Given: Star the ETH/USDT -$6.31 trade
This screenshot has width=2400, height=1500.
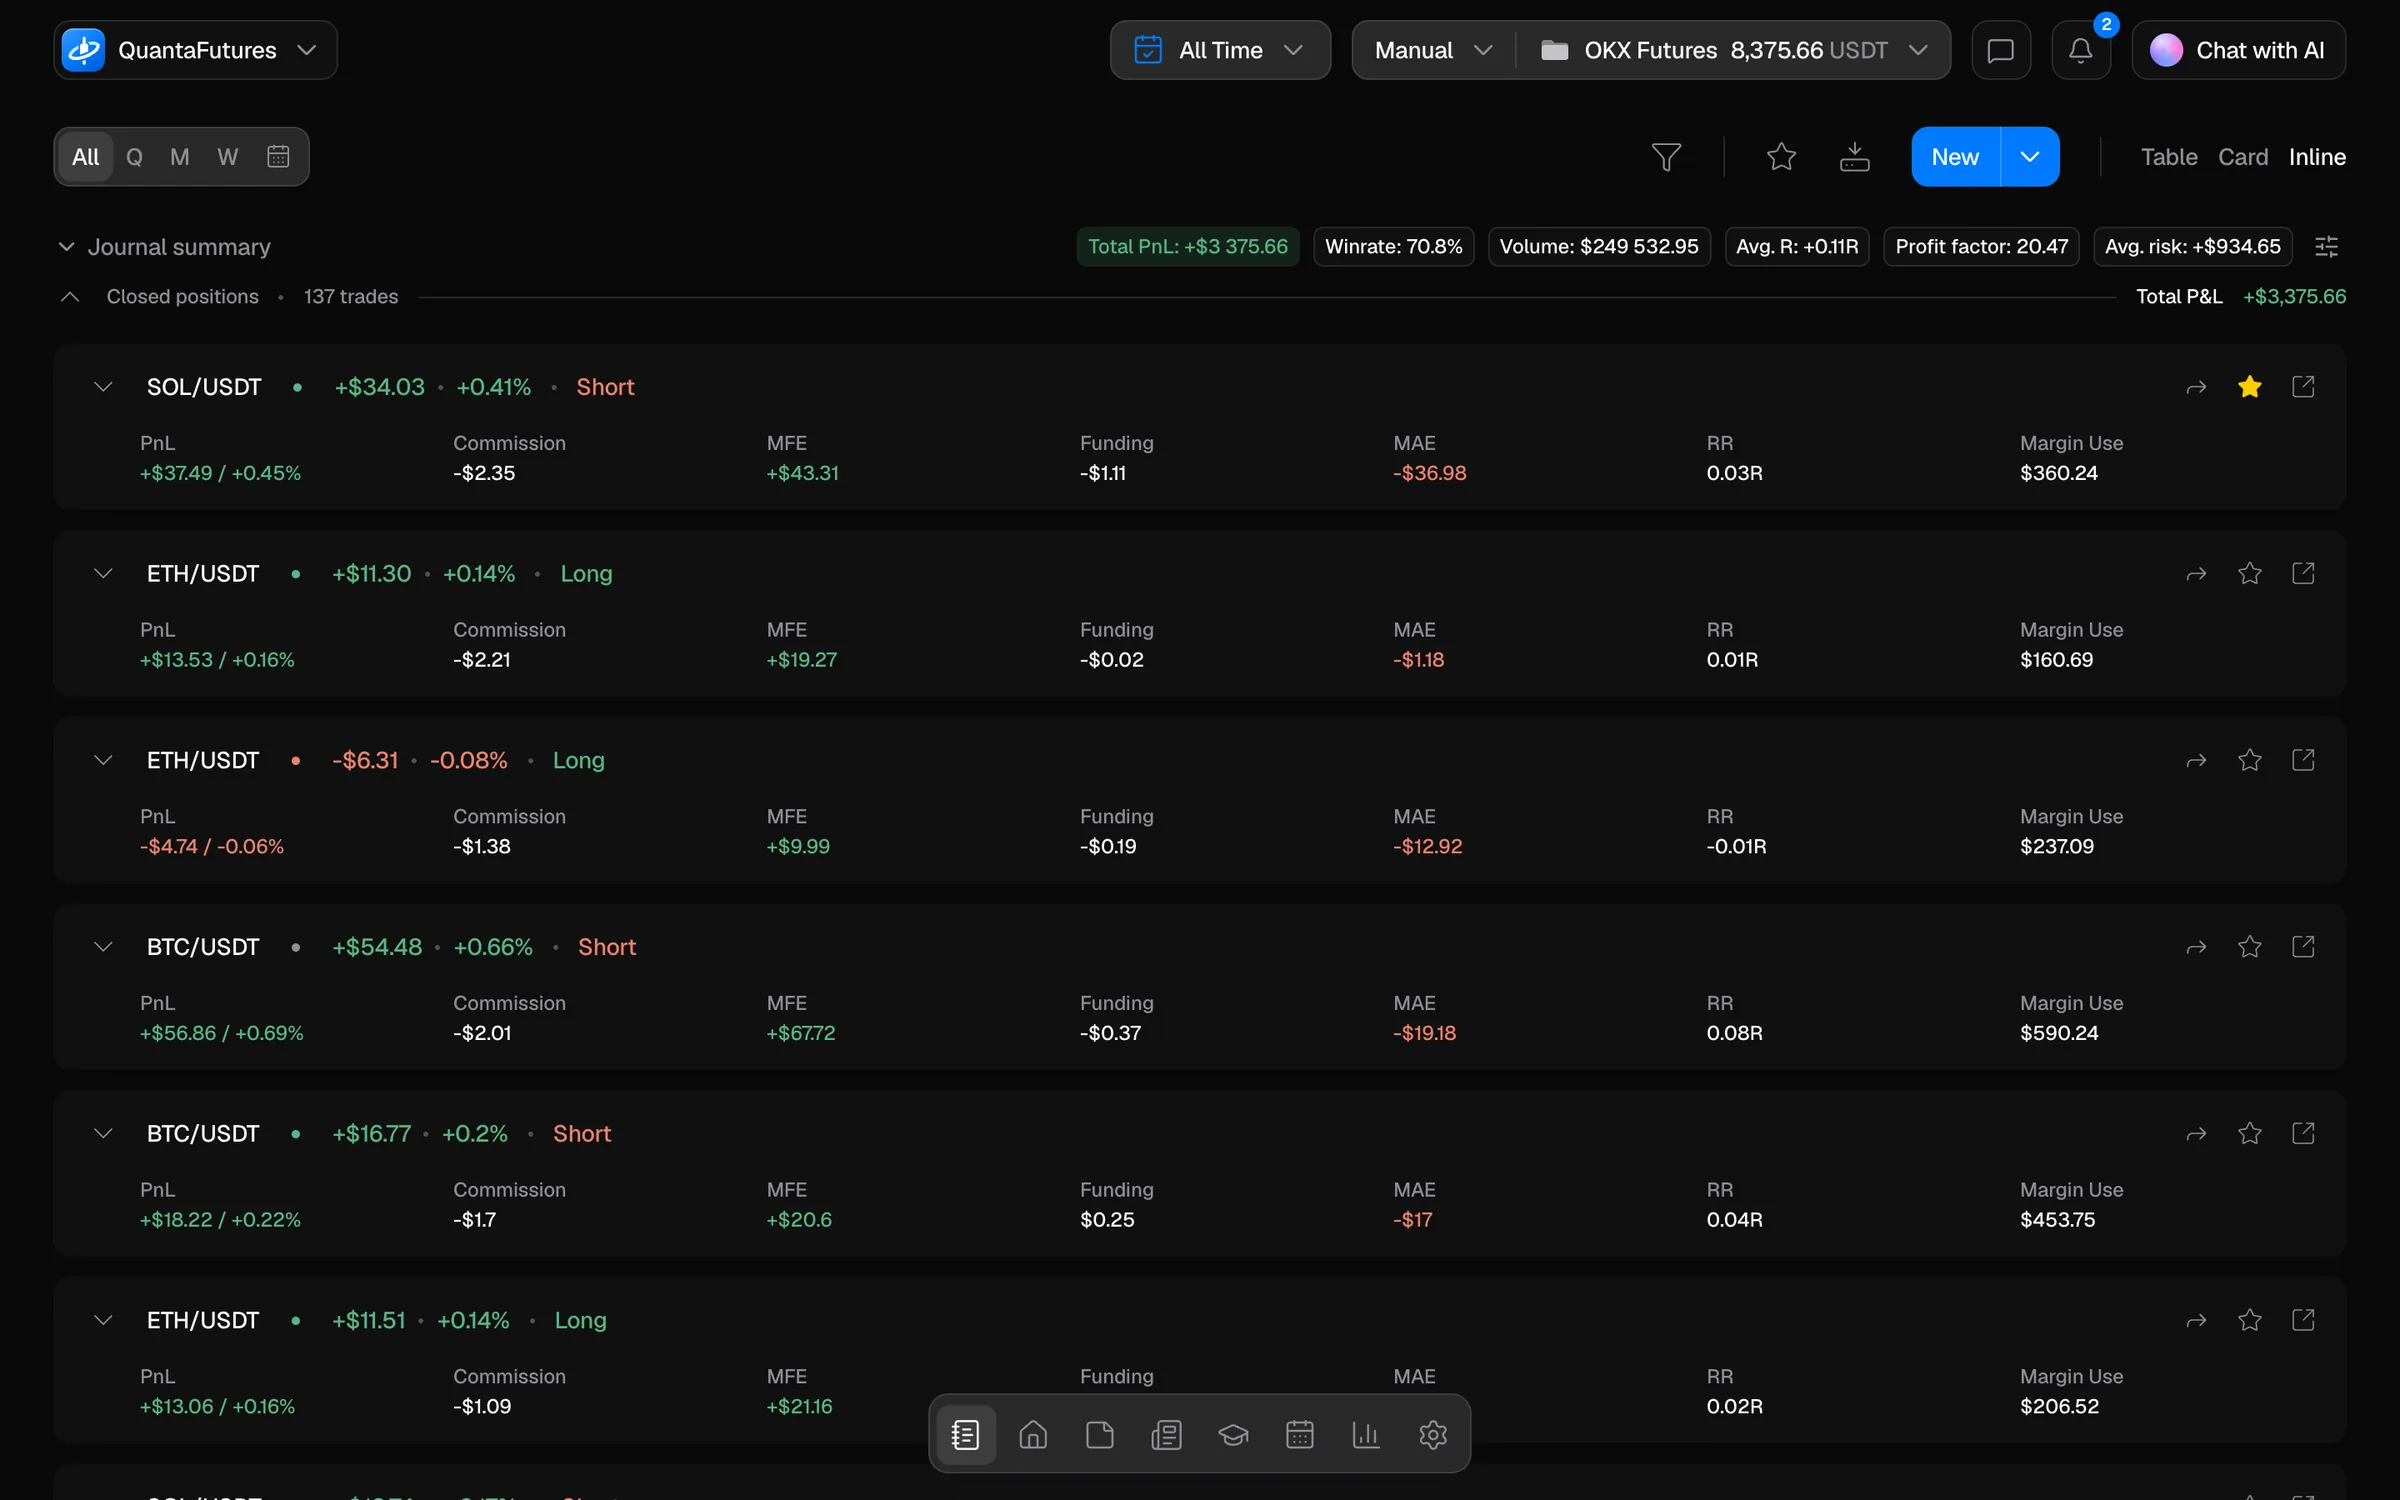Looking at the screenshot, I should tap(2250, 760).
